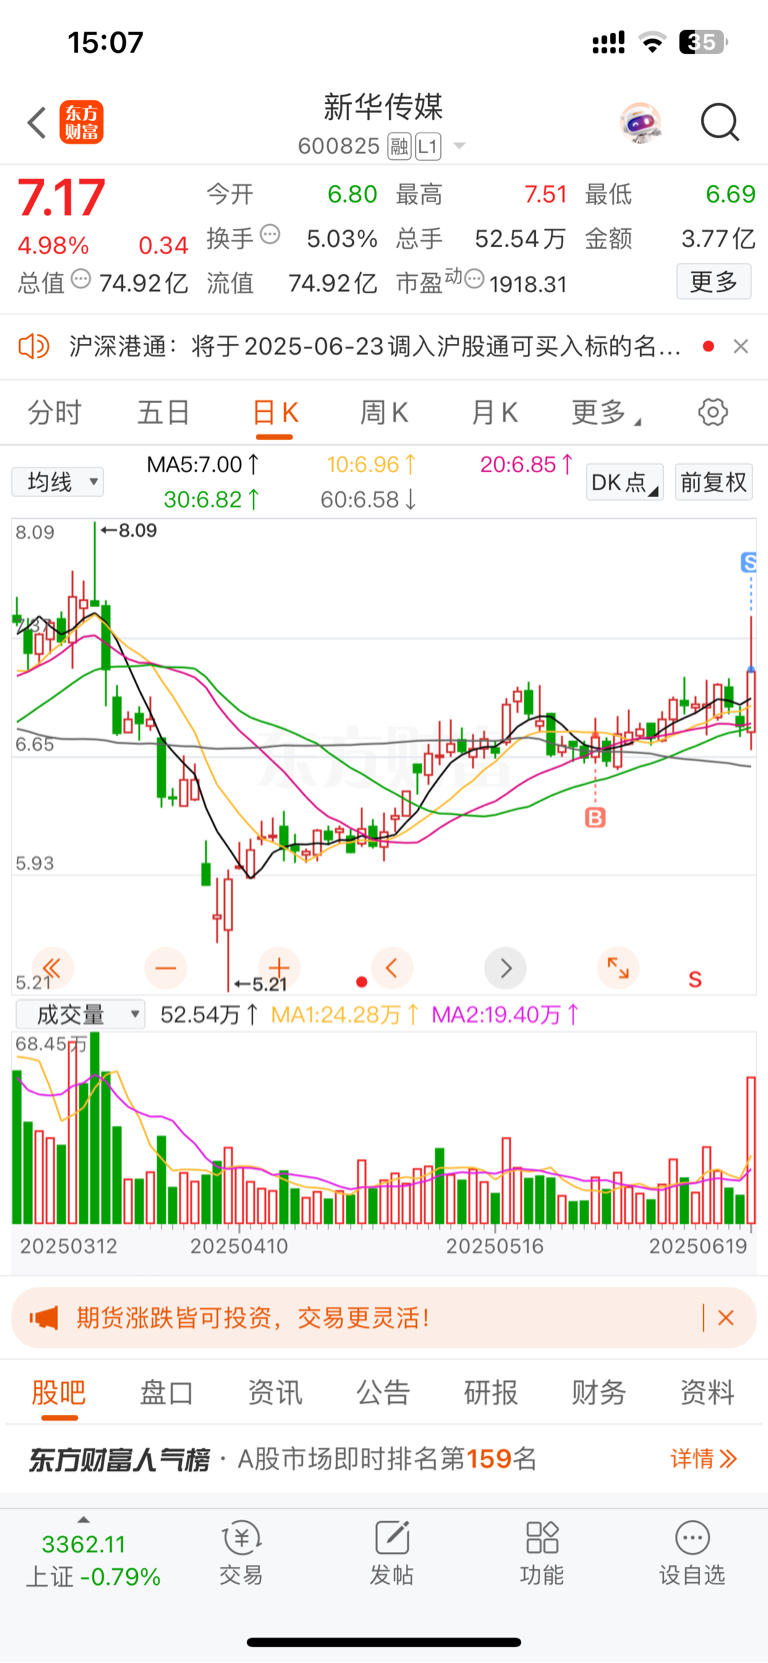The height and width of the screenshot is (1663, 768).
Task: Zoom in chart with plus icon
Action: pos(279,968)
